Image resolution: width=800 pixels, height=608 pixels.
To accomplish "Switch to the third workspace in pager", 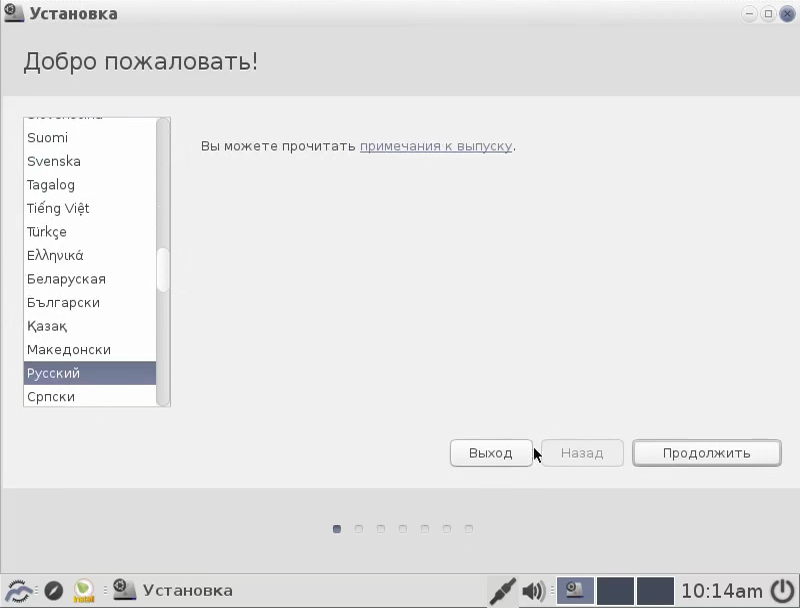I will coord(656,591).
